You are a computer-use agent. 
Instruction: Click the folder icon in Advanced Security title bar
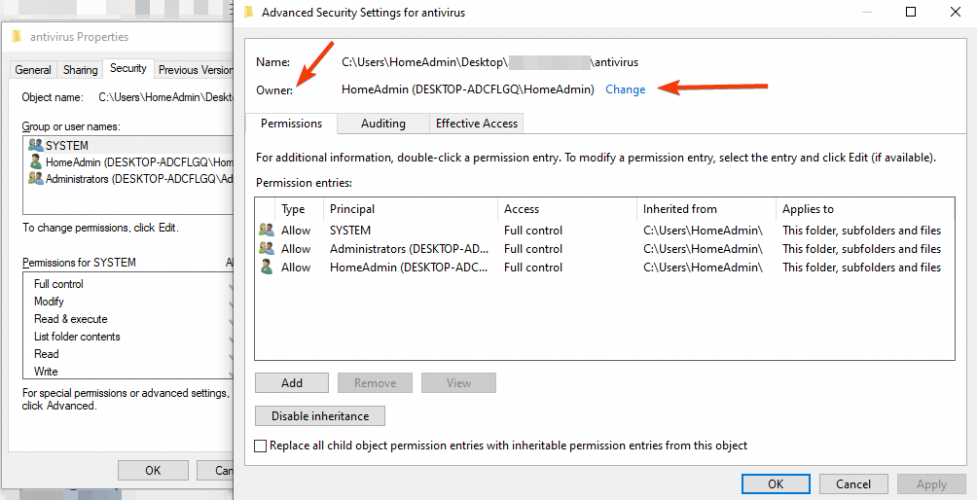(x=248, y=13)
